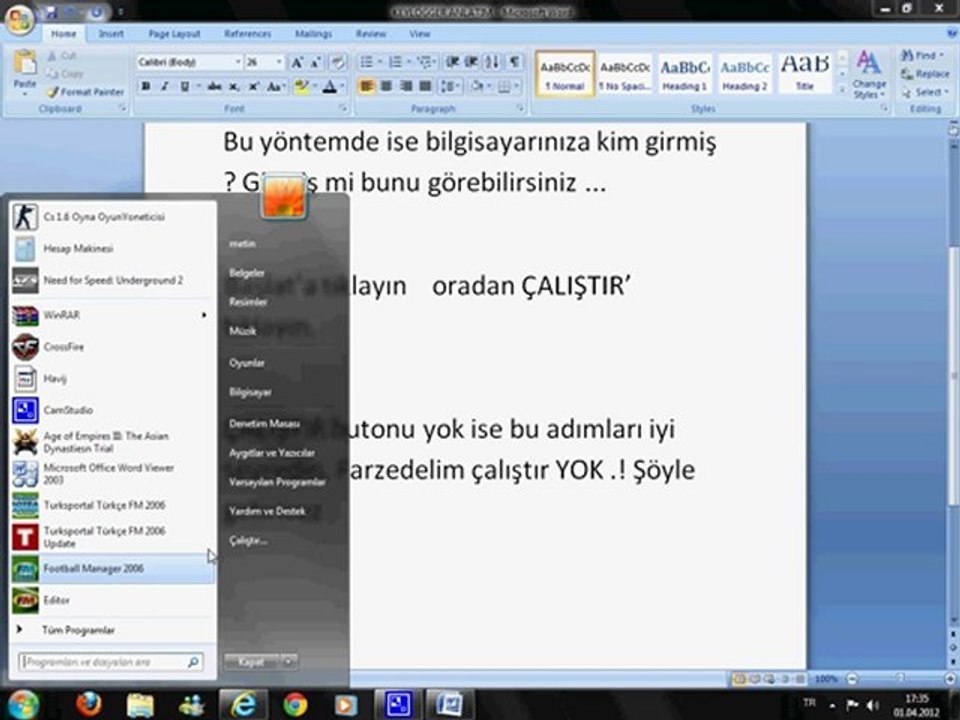
Task: Select Center alignment
Action: pyautogui.click(x=386, y=86)
